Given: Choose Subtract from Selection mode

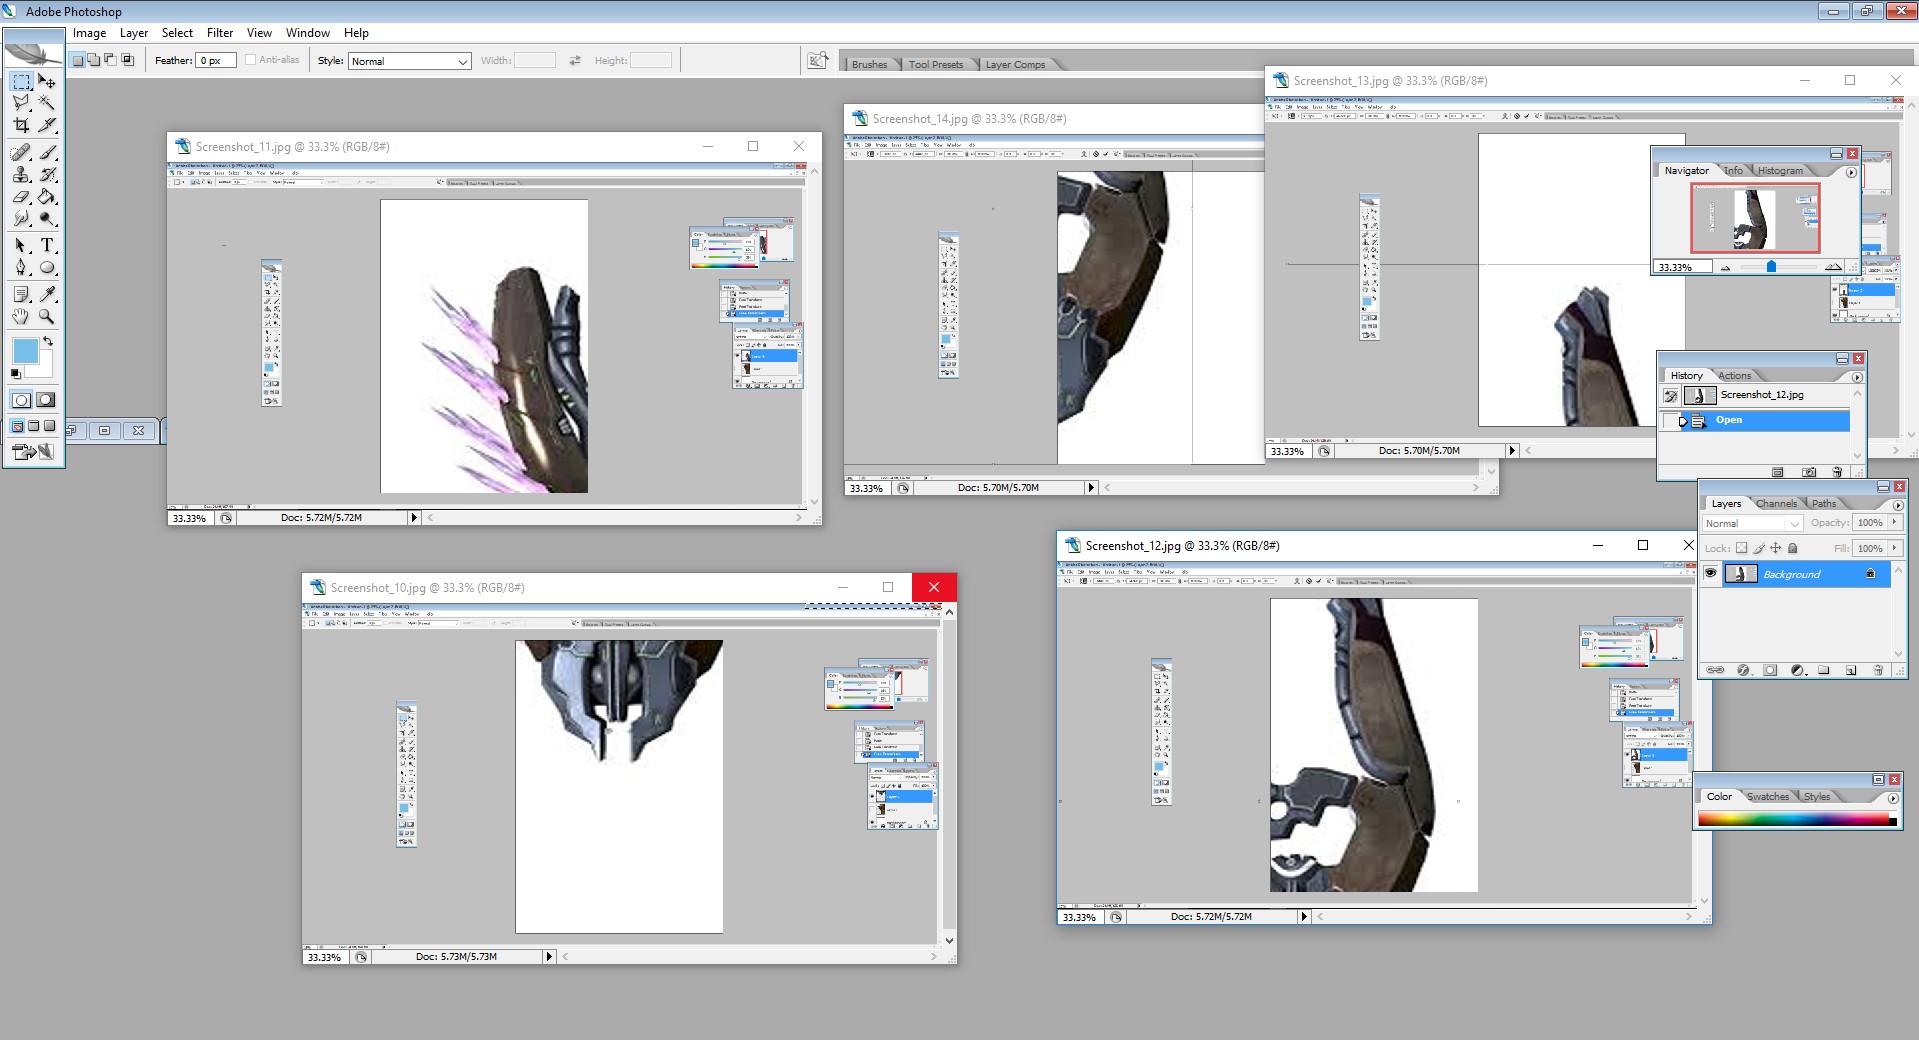Looking at the screenshot, I should click(x=110, y=60).
